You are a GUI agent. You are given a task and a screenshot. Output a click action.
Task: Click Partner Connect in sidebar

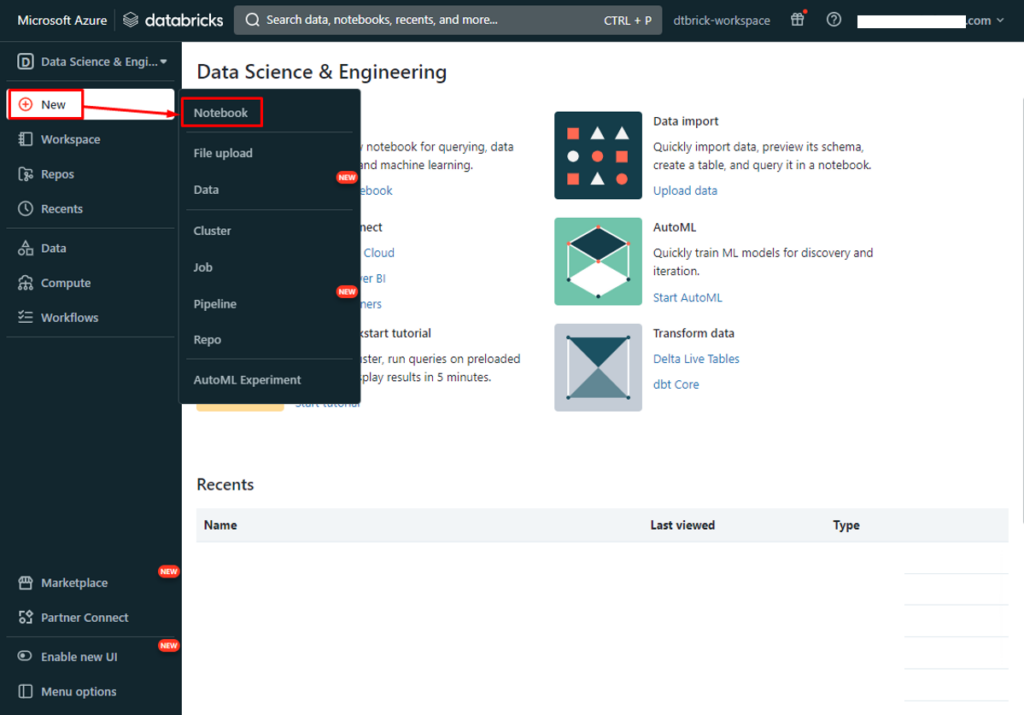(84, 618)
